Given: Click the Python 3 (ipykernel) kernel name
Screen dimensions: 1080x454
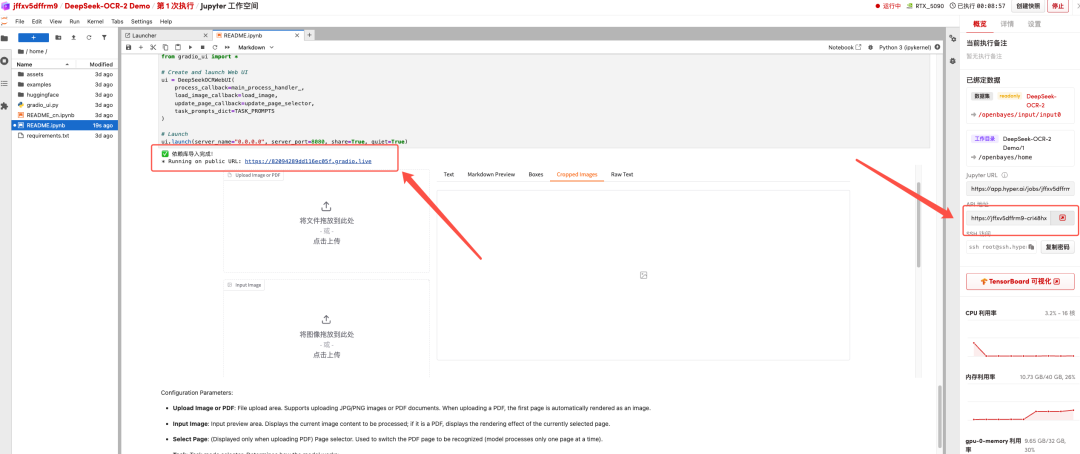Looking at the screenshot, I should [x=904, y=48].
